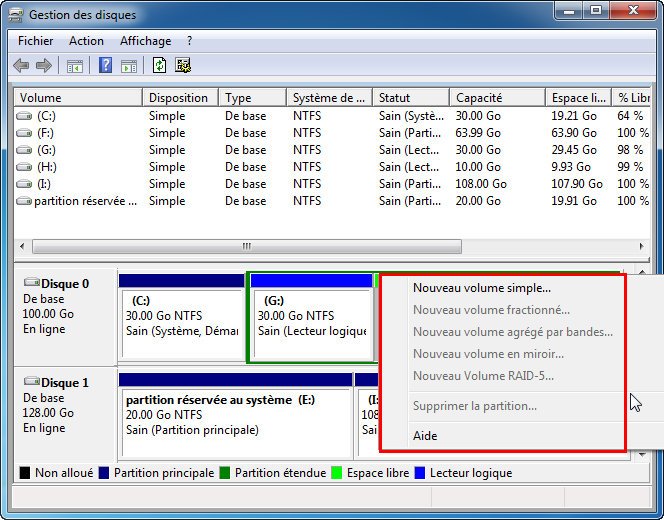Screen dimensions: 664x520
Task: Open the Affichage menu
Action: coord(145,41)
